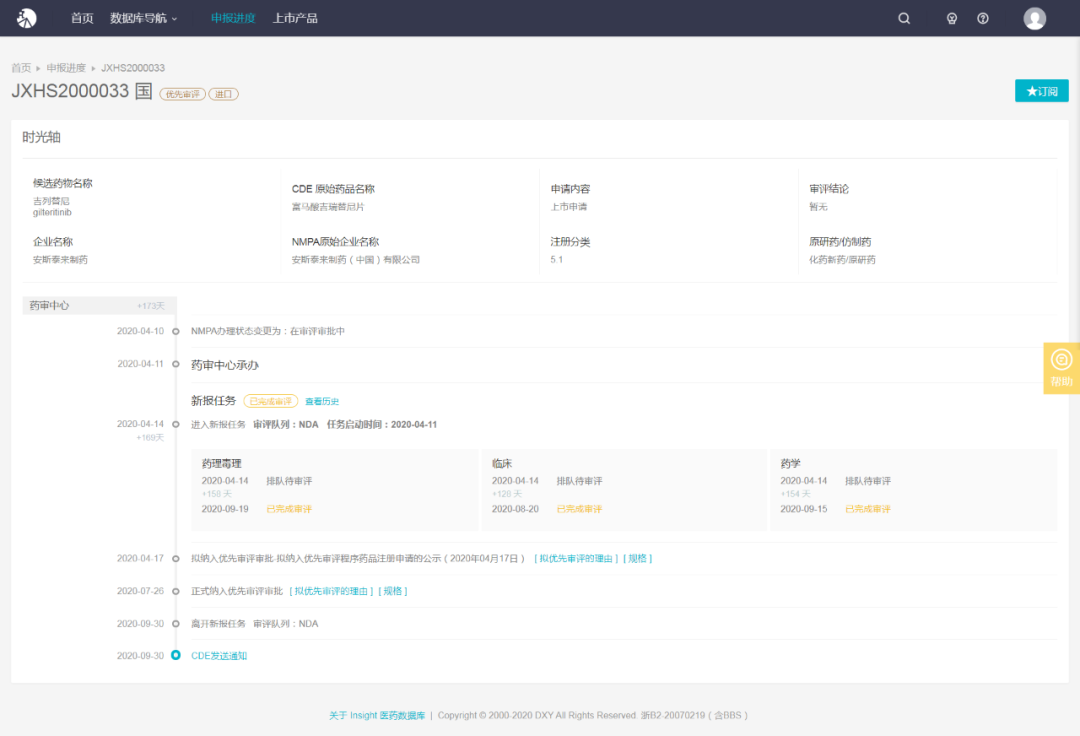The width and height of the screenshot is (1080, 736).
Task: Click the 安斯泰来制药（中国）有限公司 company name
Action: coord(355,260)
